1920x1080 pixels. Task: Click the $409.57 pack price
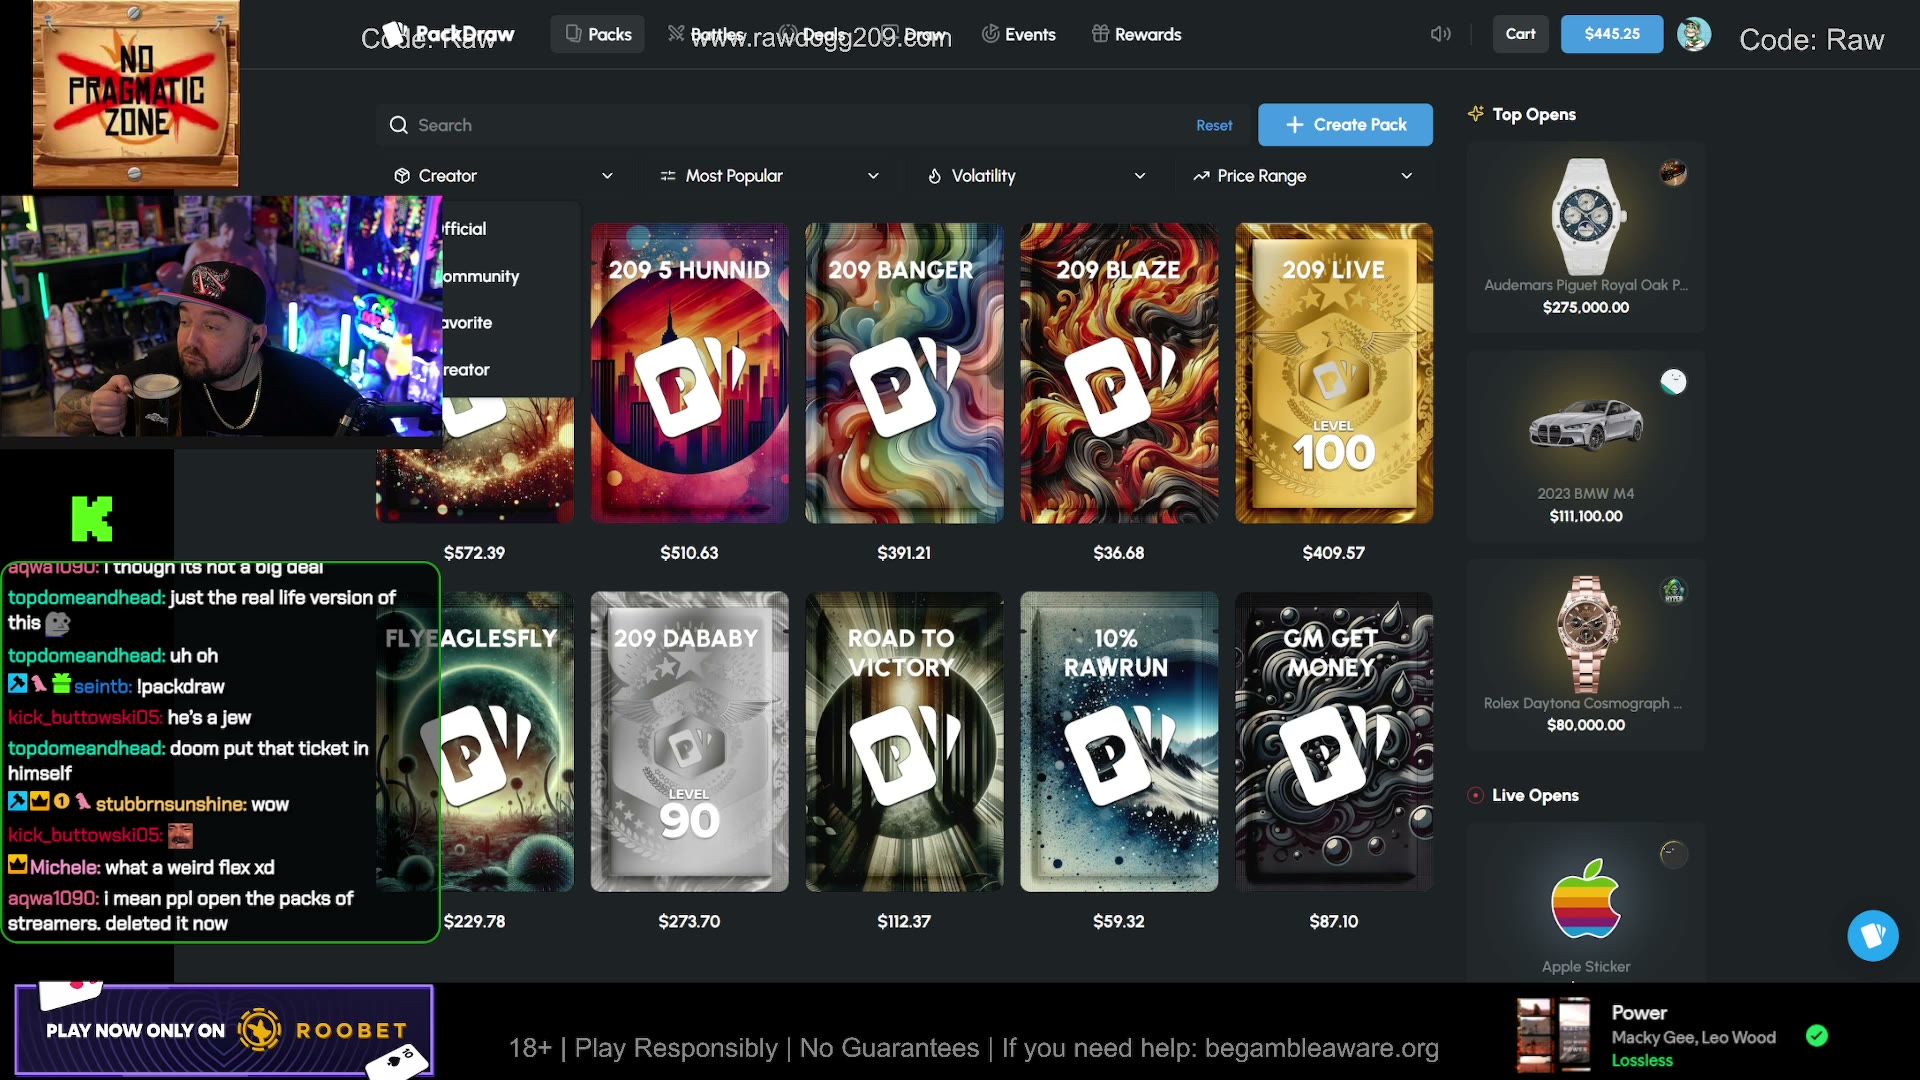tap(1334, 553)
